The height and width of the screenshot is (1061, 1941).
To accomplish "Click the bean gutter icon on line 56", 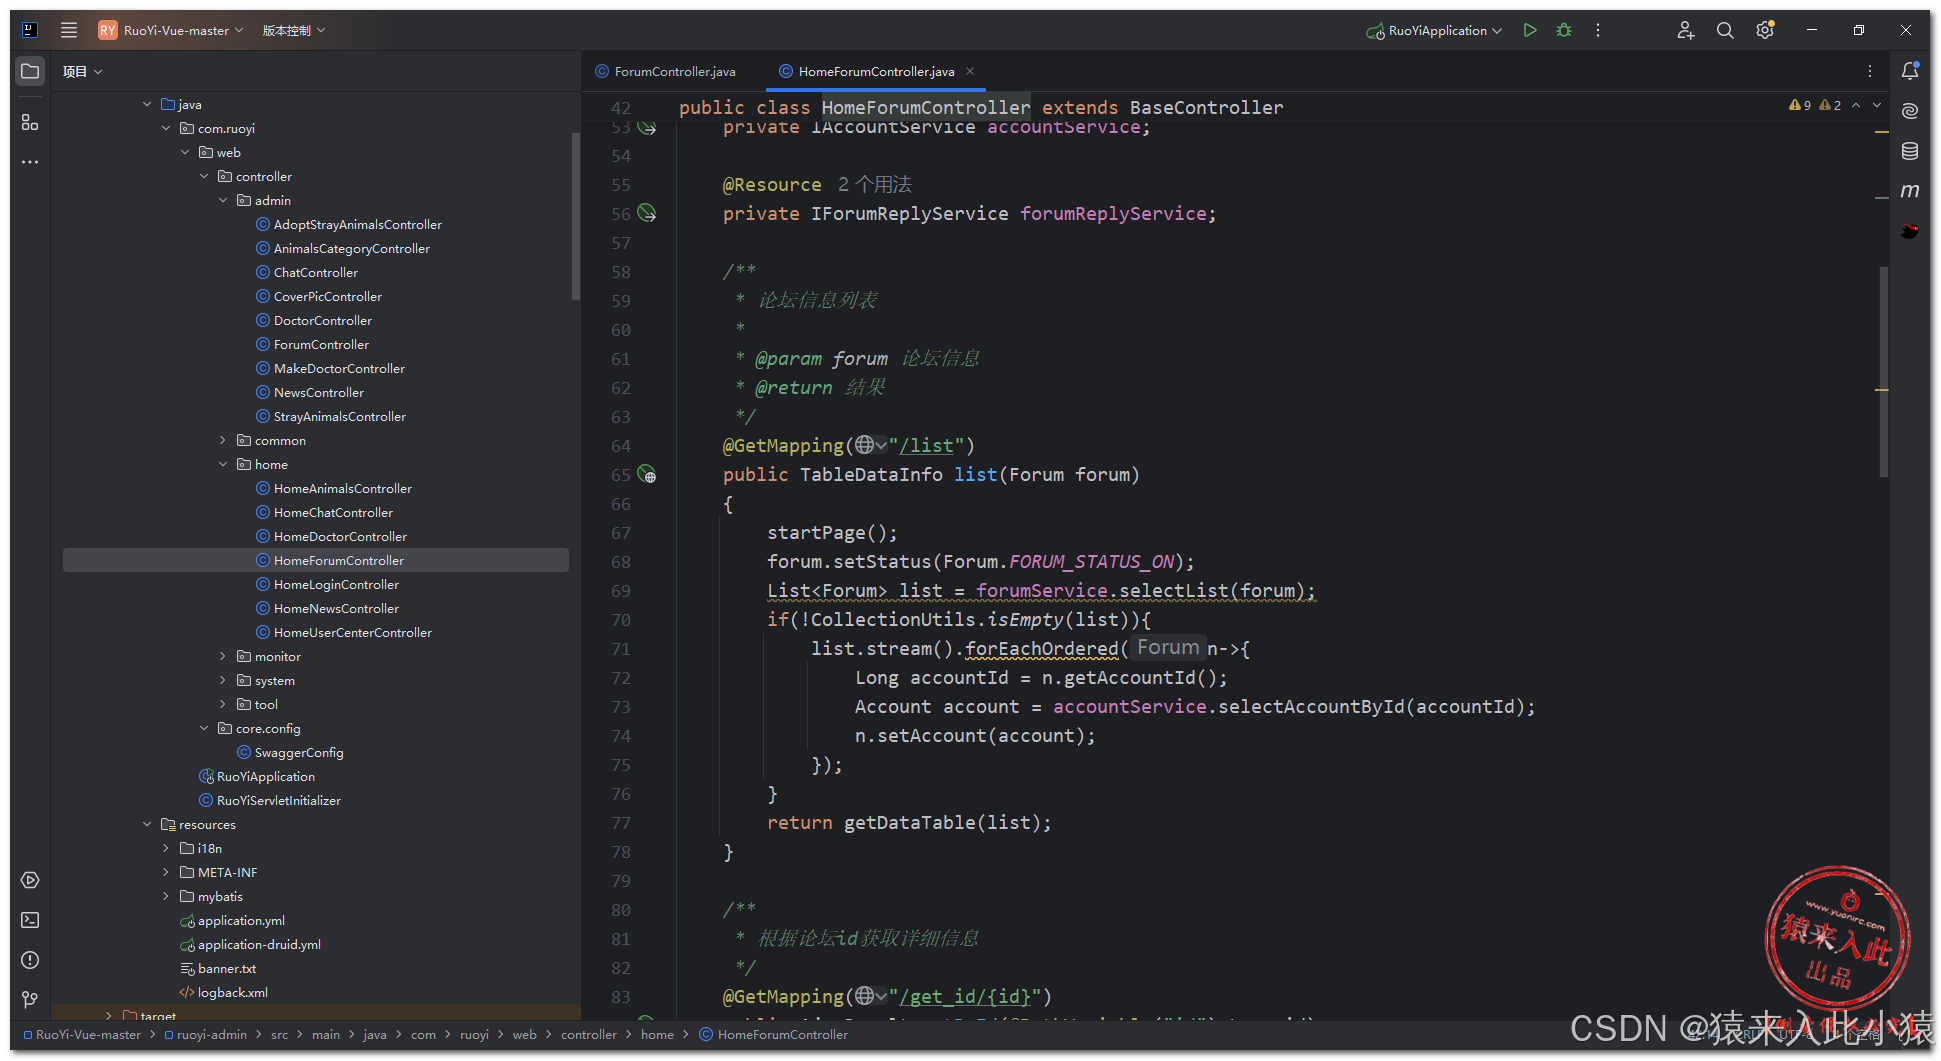I will [x=647, y=213].
